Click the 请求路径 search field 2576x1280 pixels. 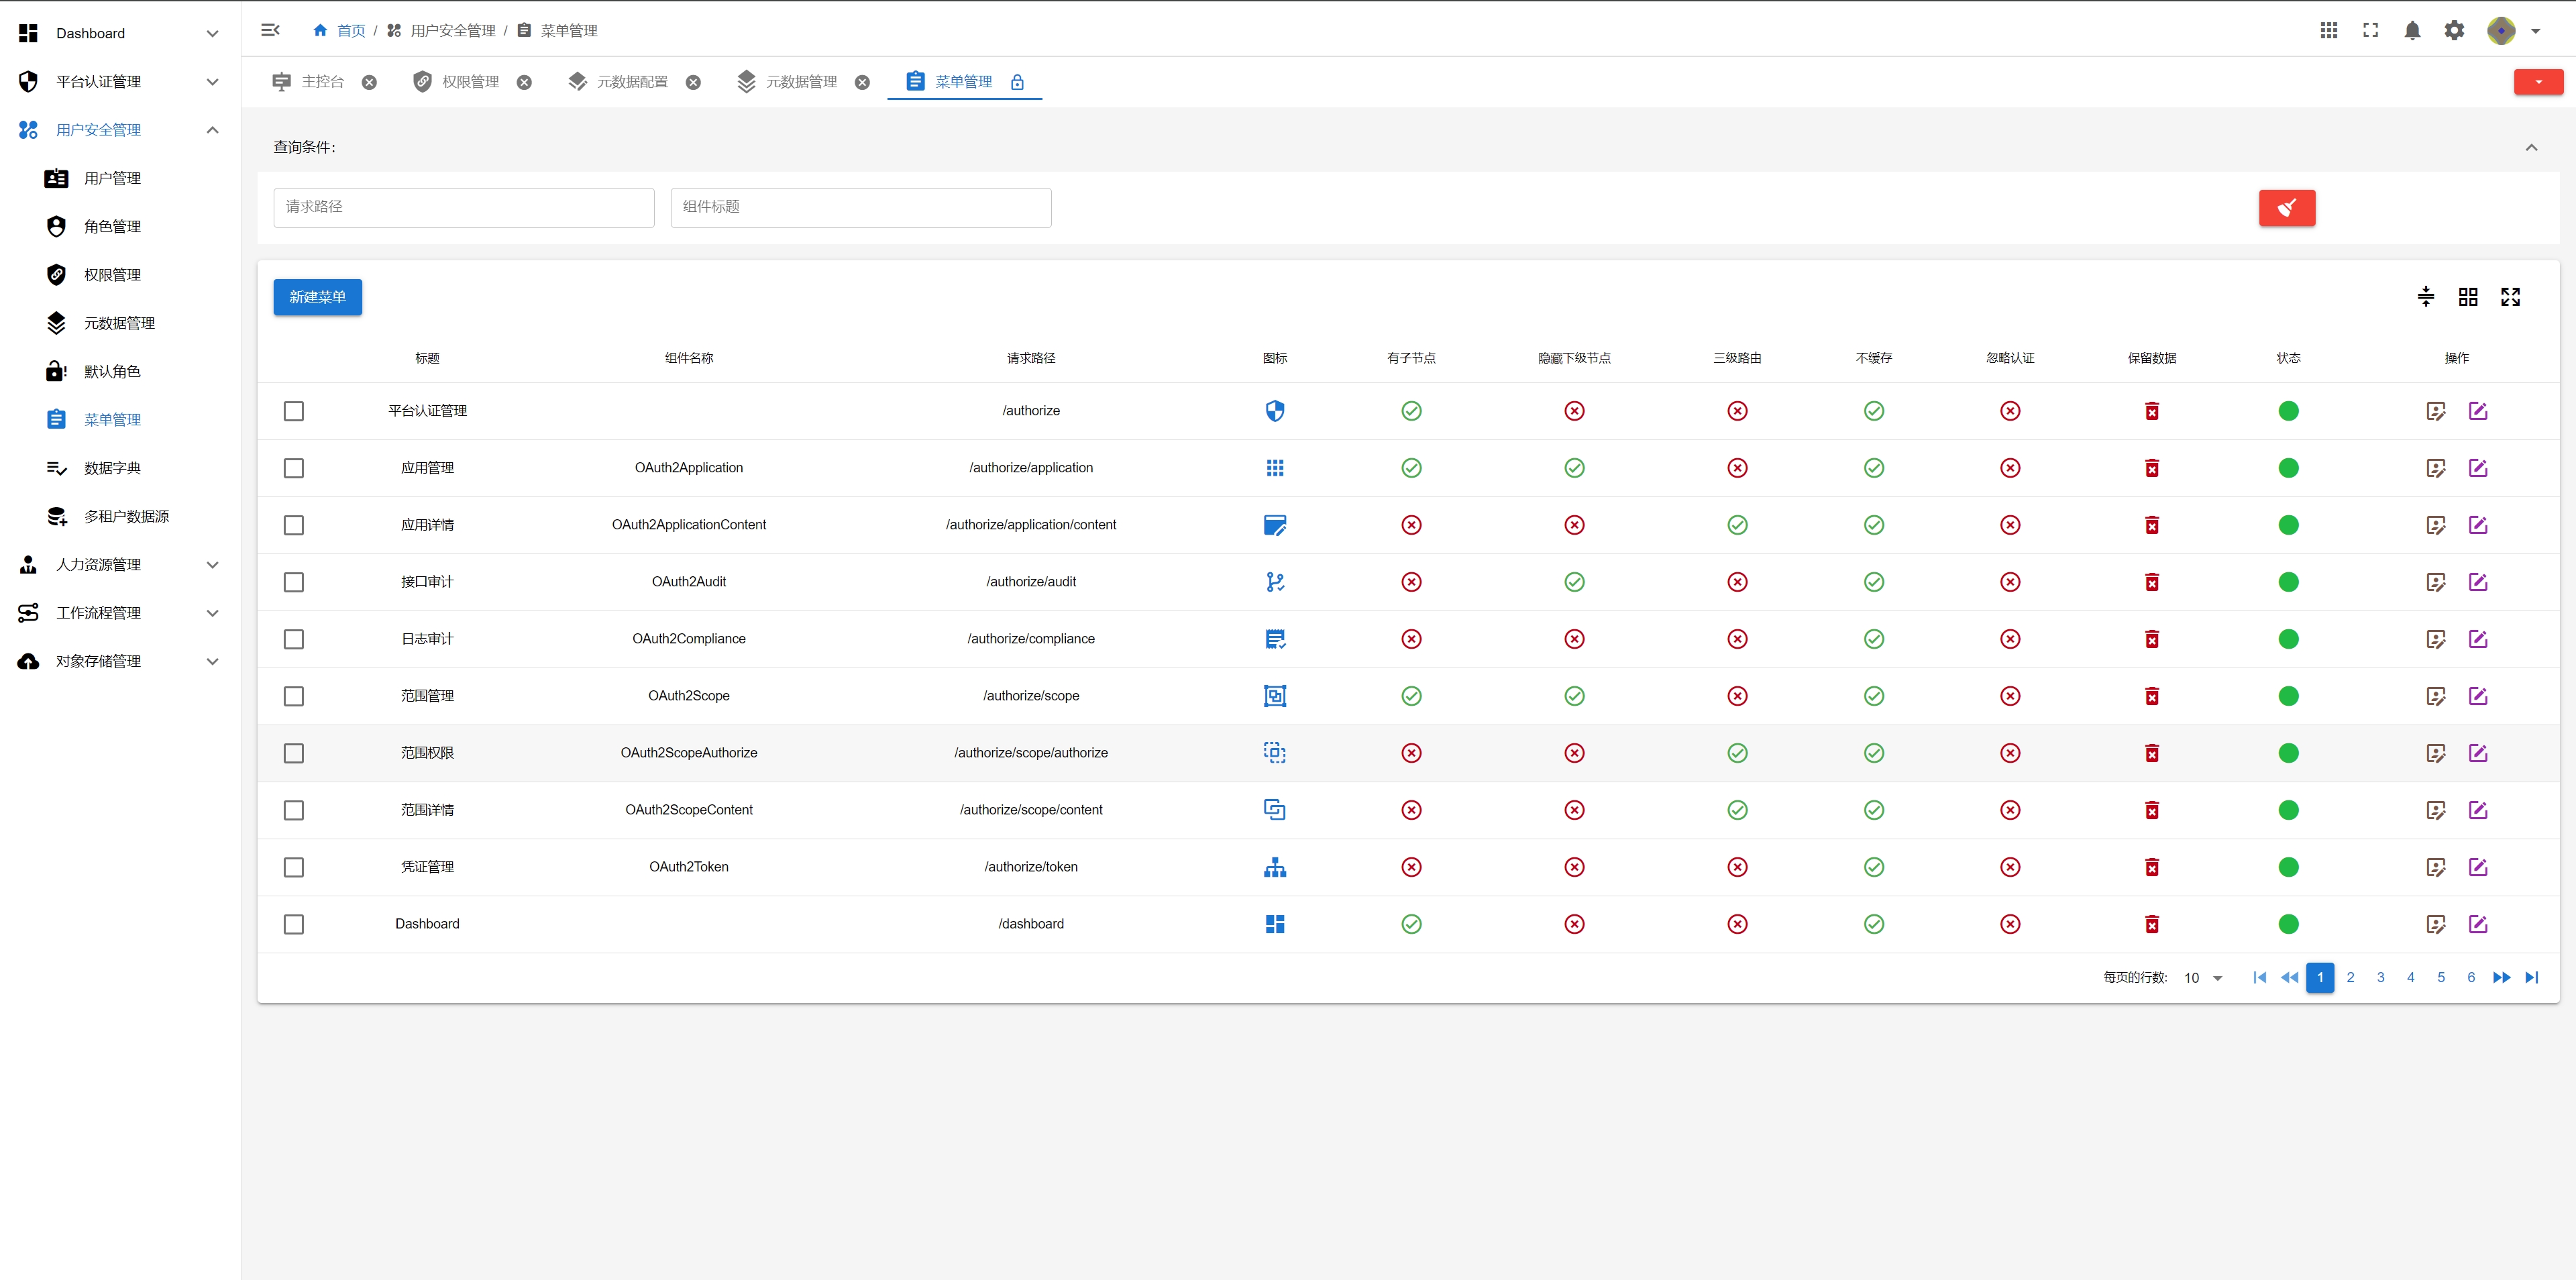[x=463, y=207]
